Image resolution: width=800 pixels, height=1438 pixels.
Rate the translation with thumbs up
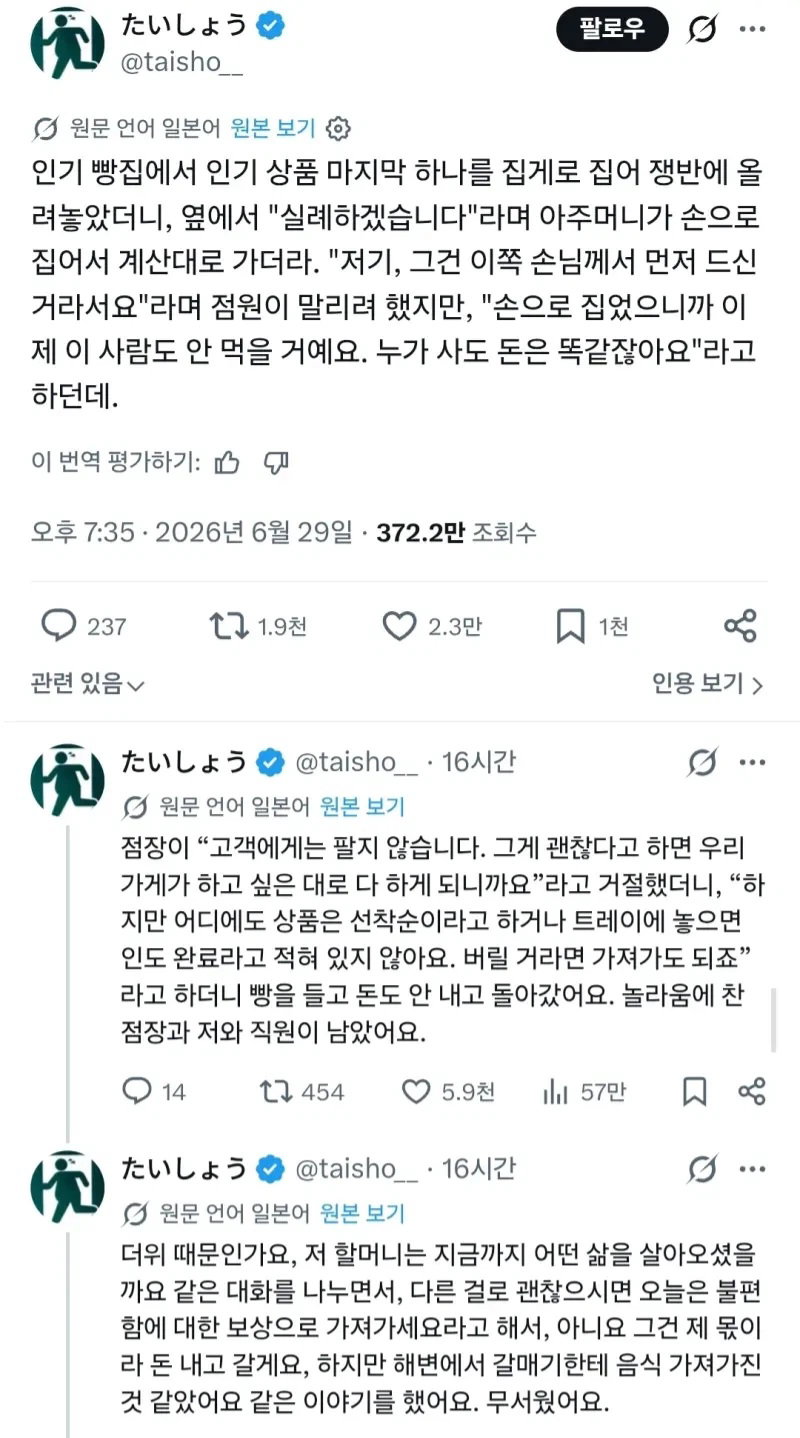click(x=228, y=461)
